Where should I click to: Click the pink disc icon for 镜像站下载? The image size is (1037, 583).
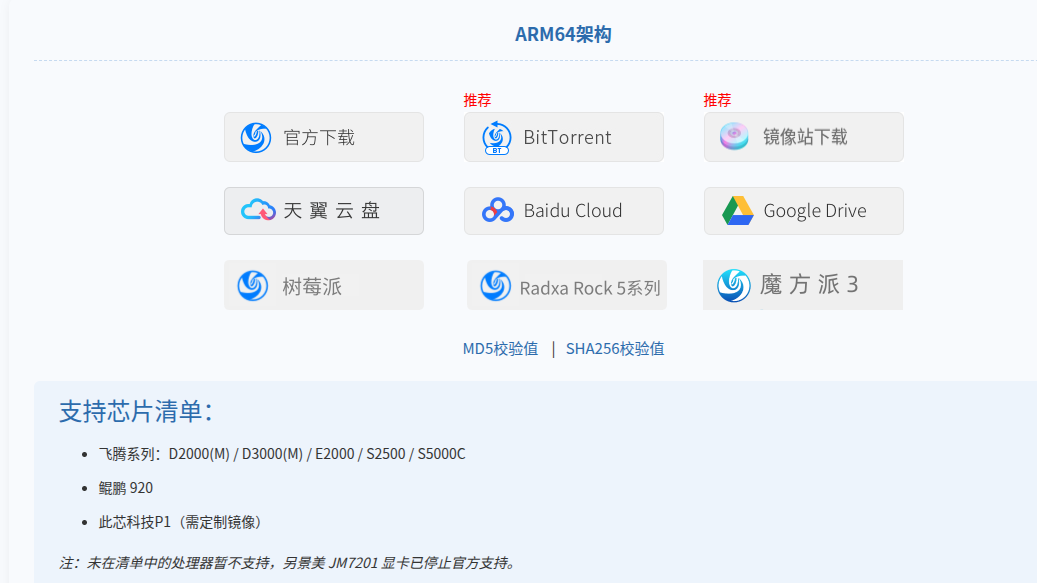point(734,137)
